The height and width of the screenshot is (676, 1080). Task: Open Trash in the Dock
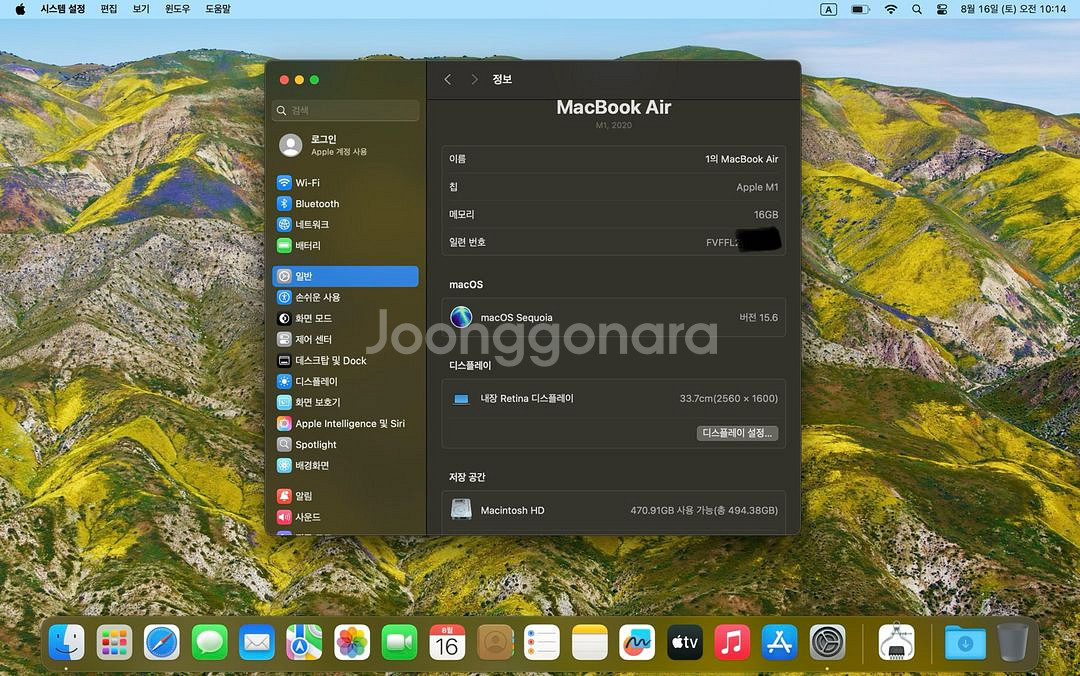[1012, 642]
